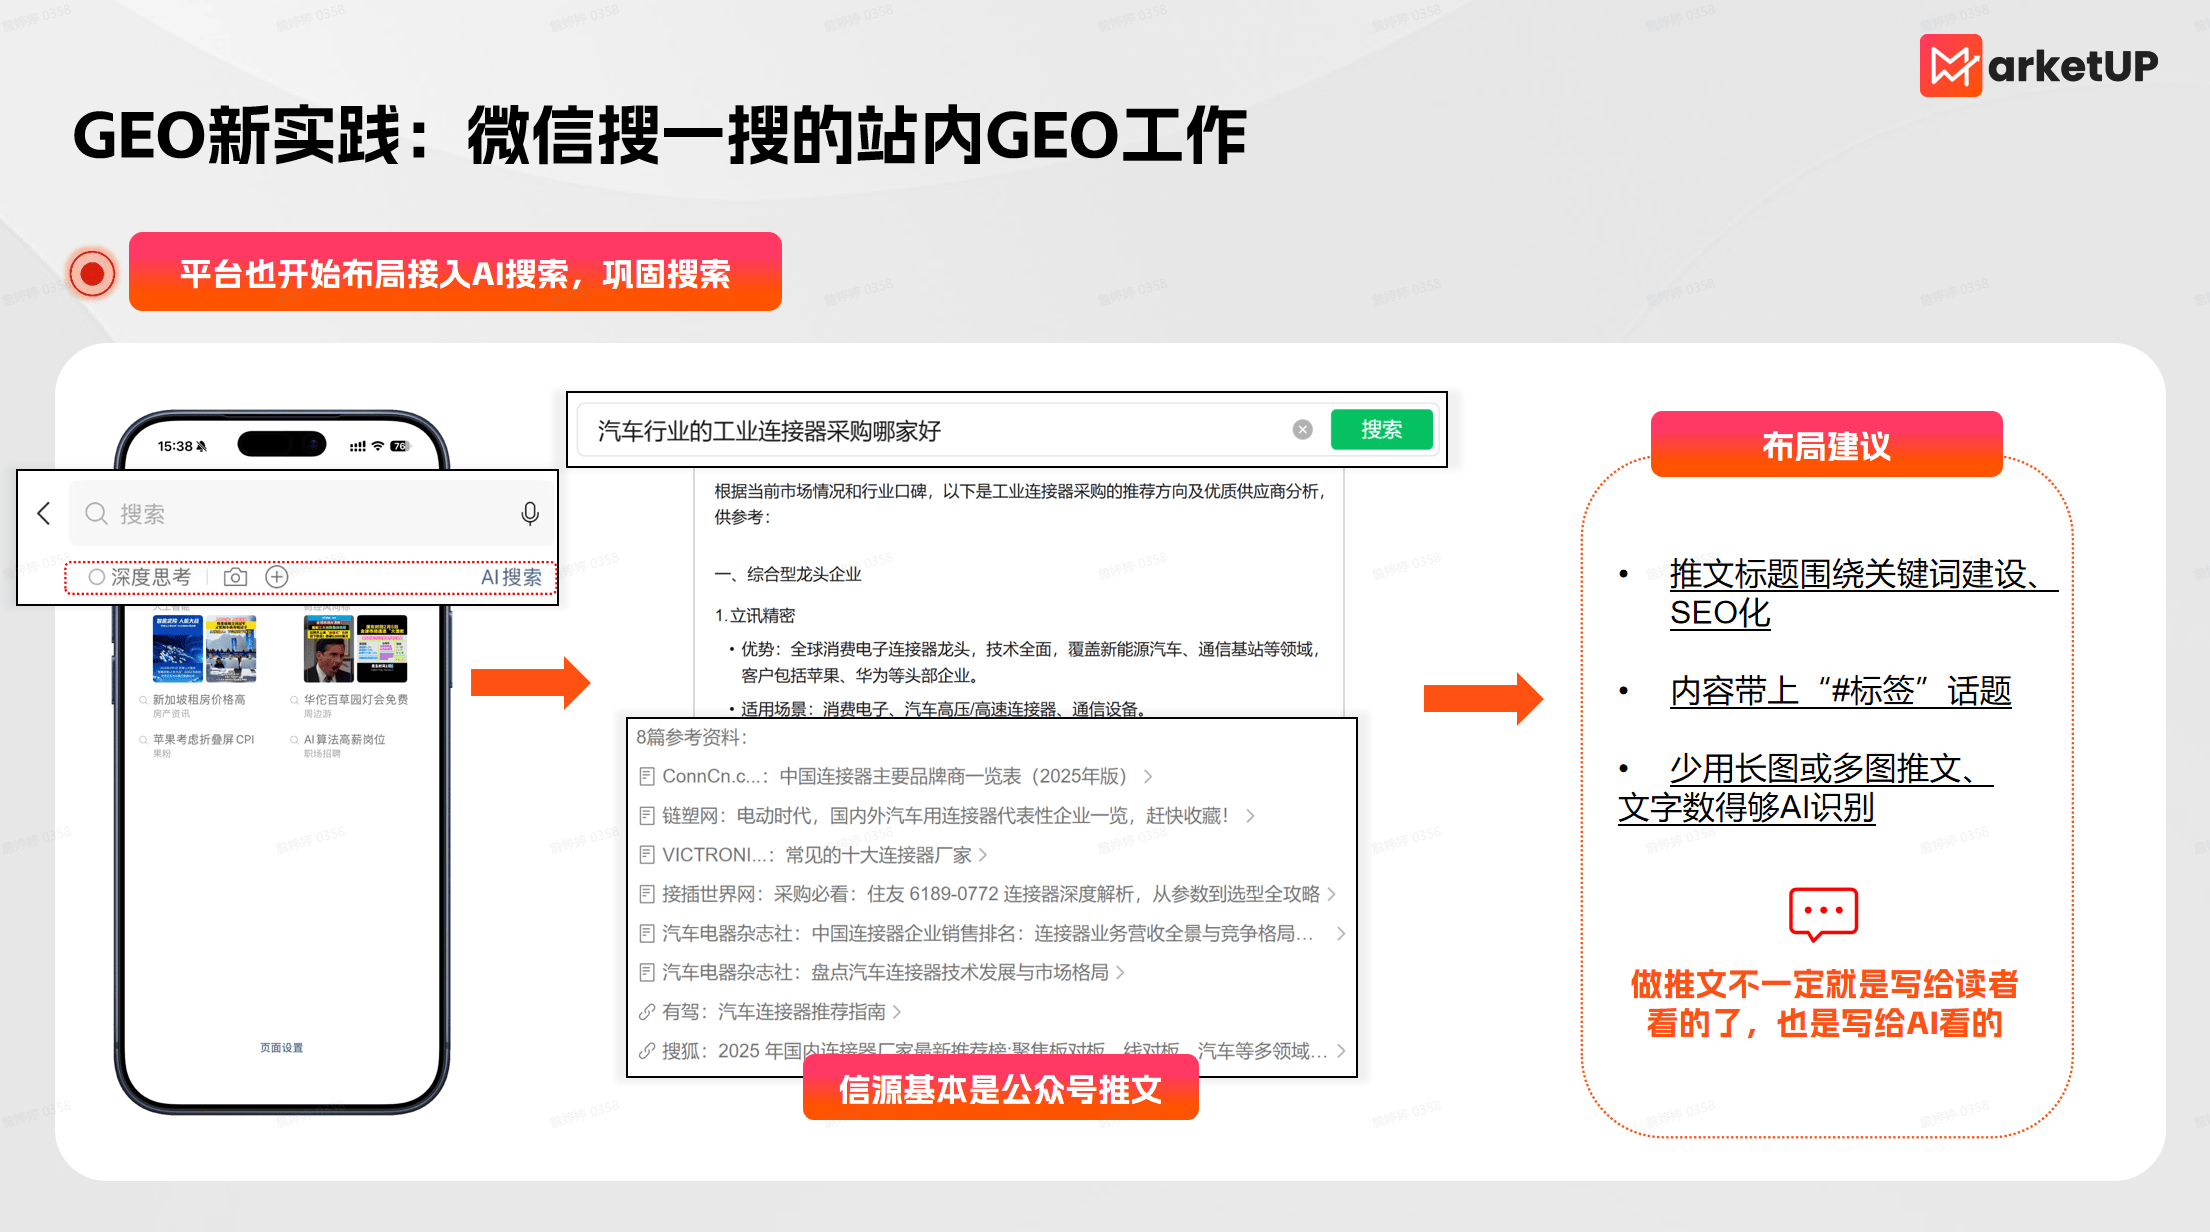Select the 布局建议 header tab
This screenshot has width=2210, height=1232.
coord(1826,445)
